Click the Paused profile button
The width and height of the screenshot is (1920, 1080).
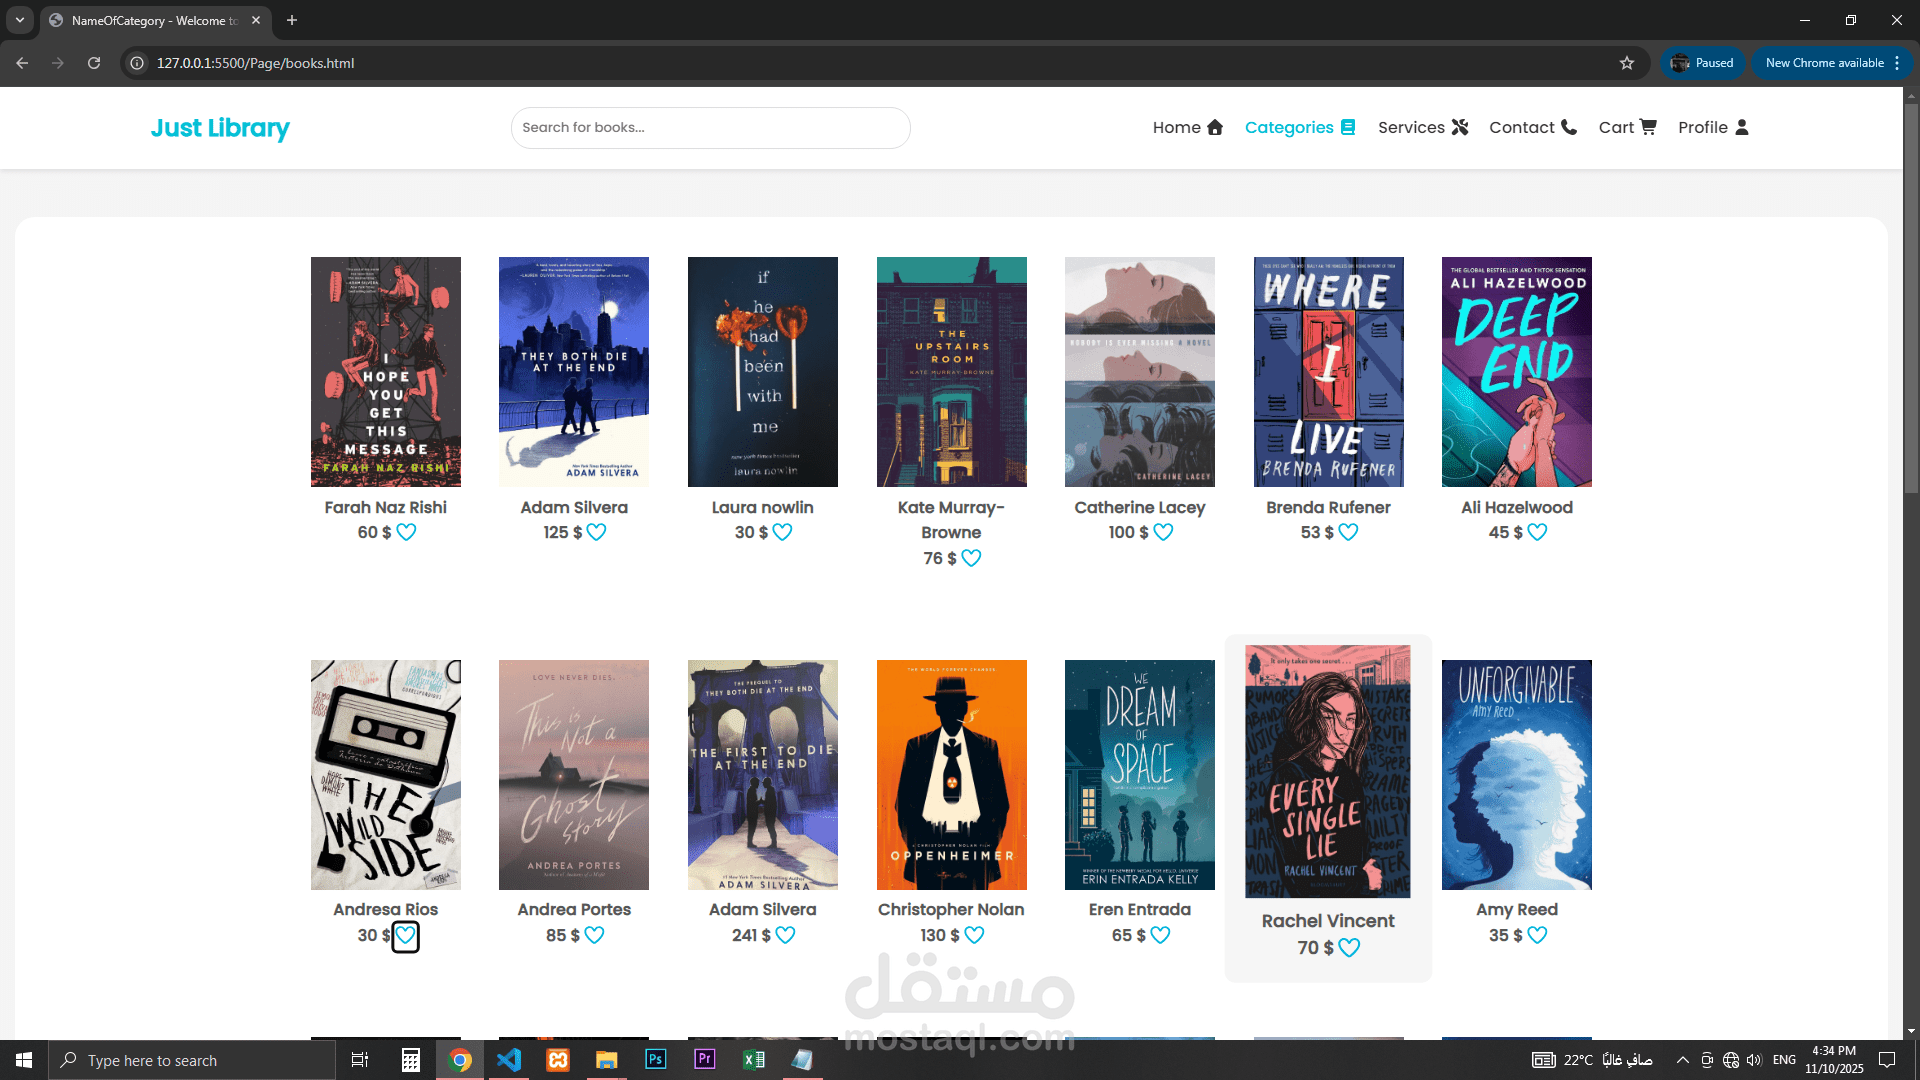tap(1702, 63)
